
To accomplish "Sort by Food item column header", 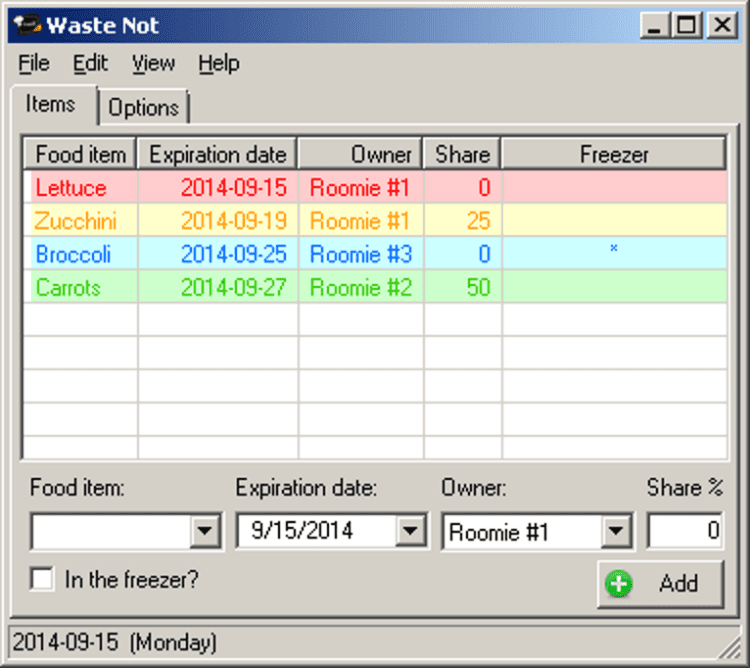I will point(80,154).
